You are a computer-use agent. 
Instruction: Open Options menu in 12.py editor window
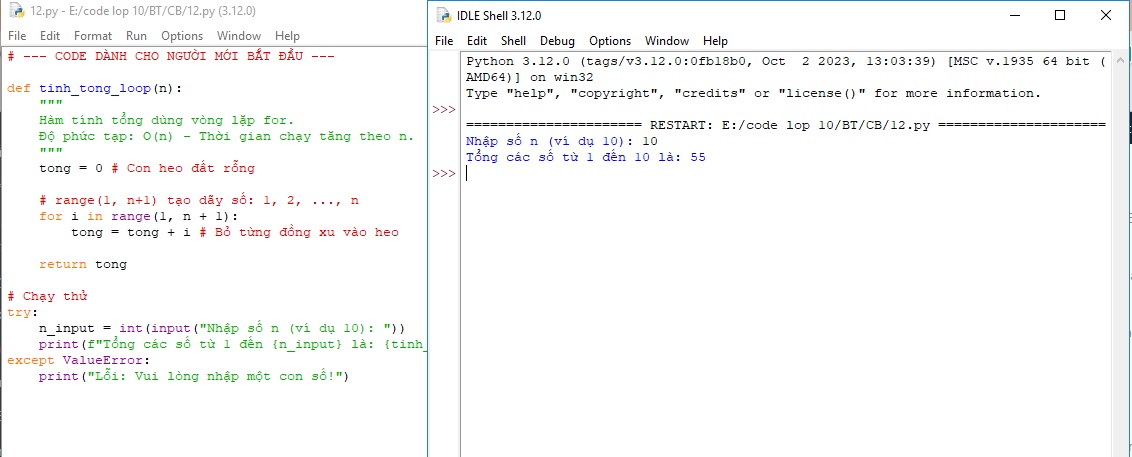point(182,35)
